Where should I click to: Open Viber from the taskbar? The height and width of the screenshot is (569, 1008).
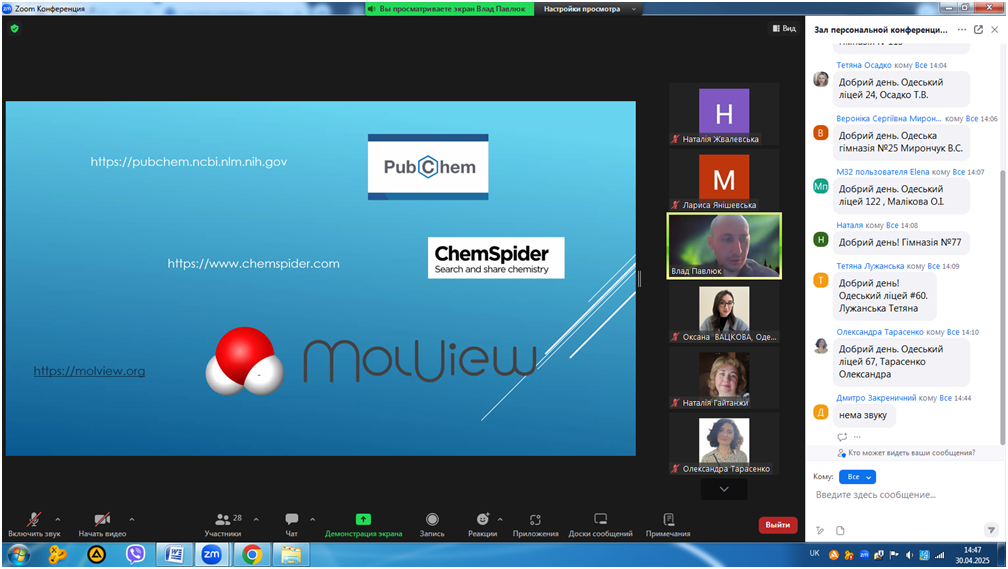pos(136,554)
